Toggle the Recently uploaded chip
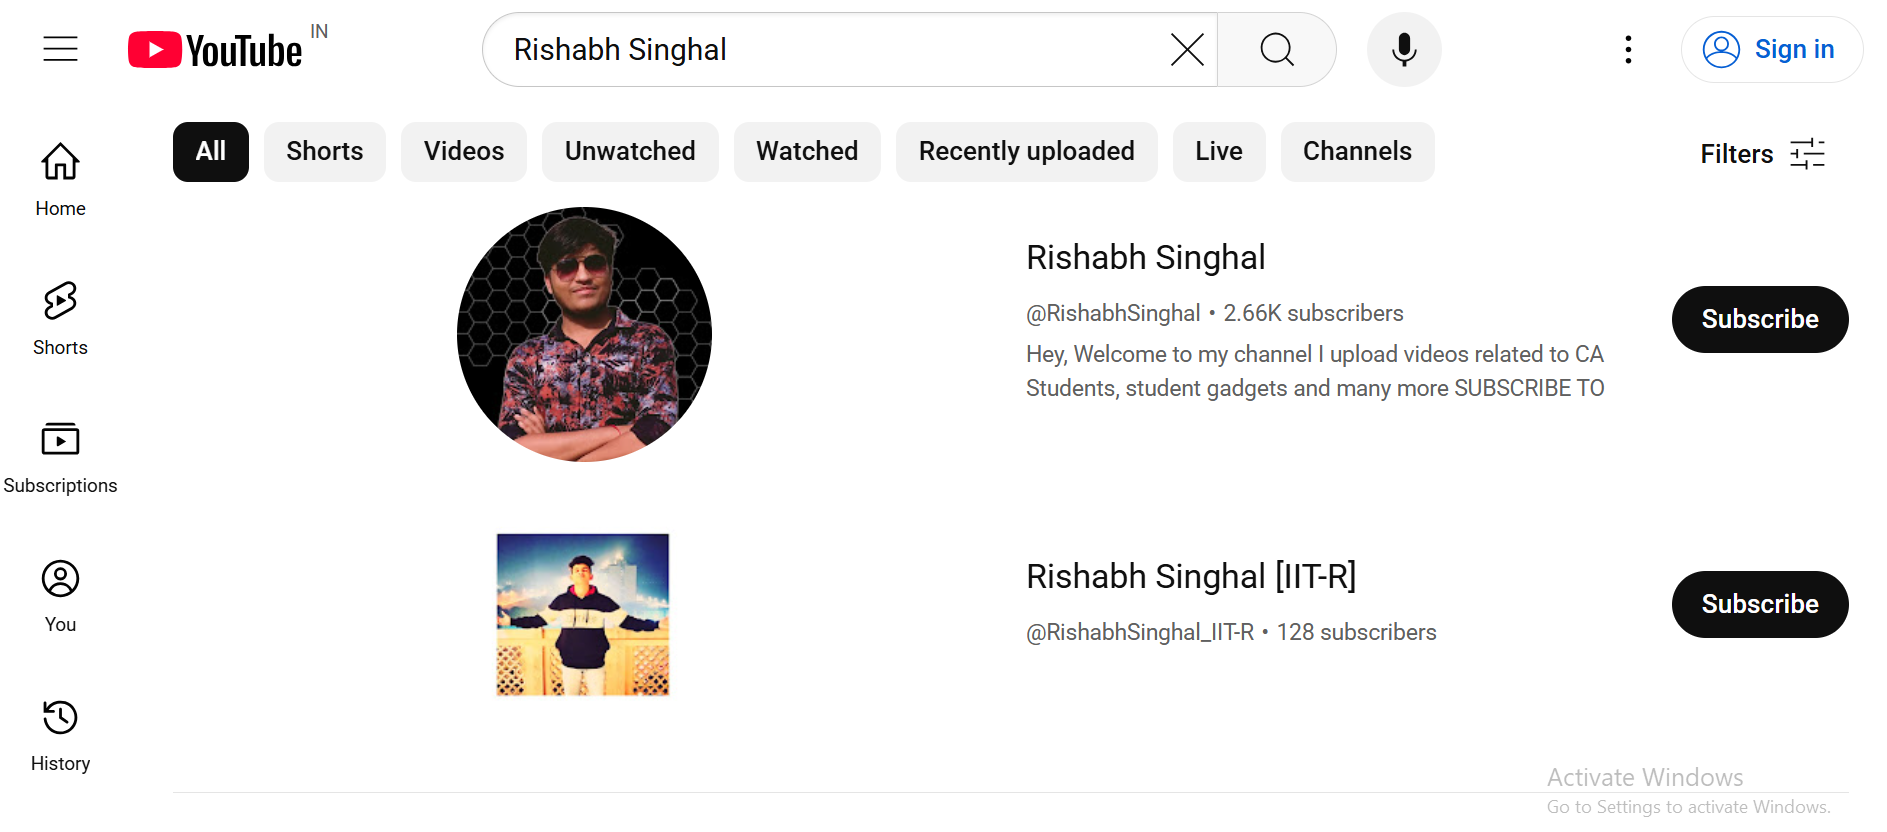 click(x=1026, y=151)
